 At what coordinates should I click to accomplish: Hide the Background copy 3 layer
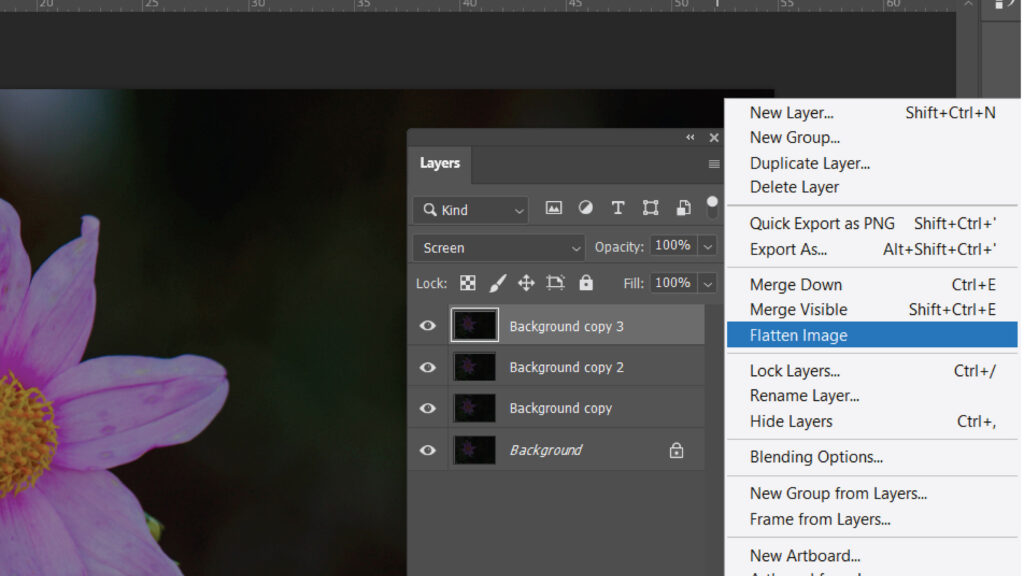428,325
